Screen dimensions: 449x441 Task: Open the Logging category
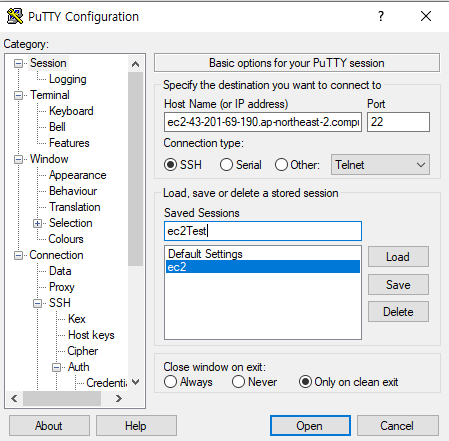68,79
